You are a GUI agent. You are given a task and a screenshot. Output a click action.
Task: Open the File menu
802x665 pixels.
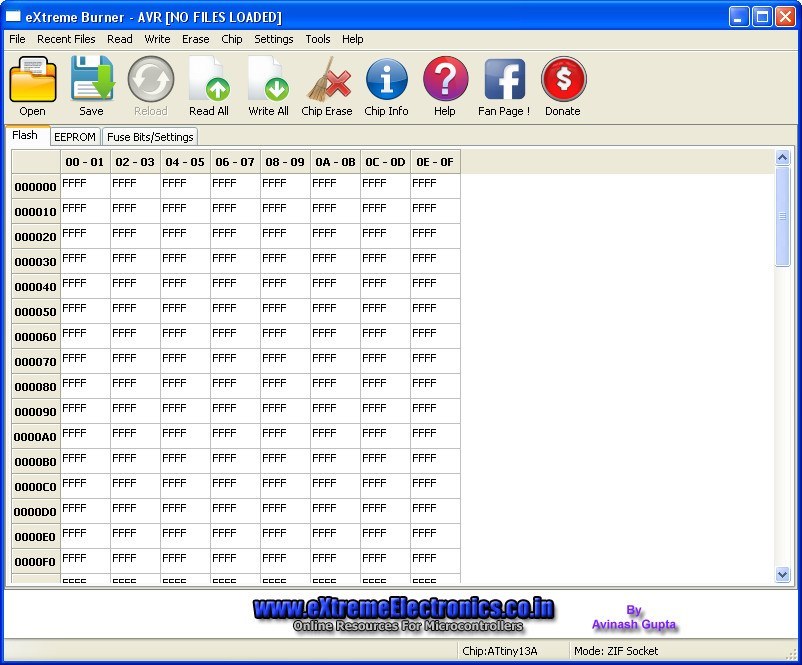(16, 39)
